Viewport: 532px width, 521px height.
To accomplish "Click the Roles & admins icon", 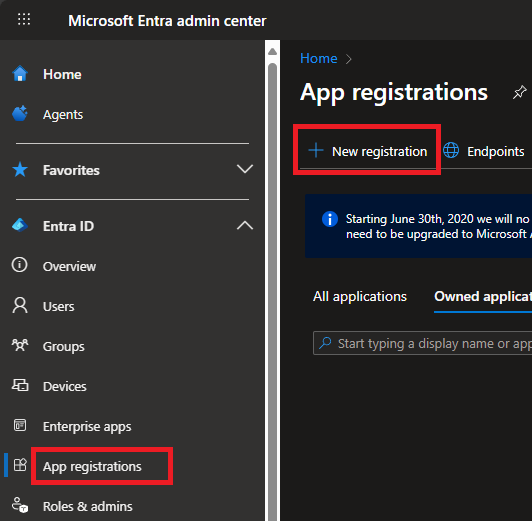I will coord(20,505).
